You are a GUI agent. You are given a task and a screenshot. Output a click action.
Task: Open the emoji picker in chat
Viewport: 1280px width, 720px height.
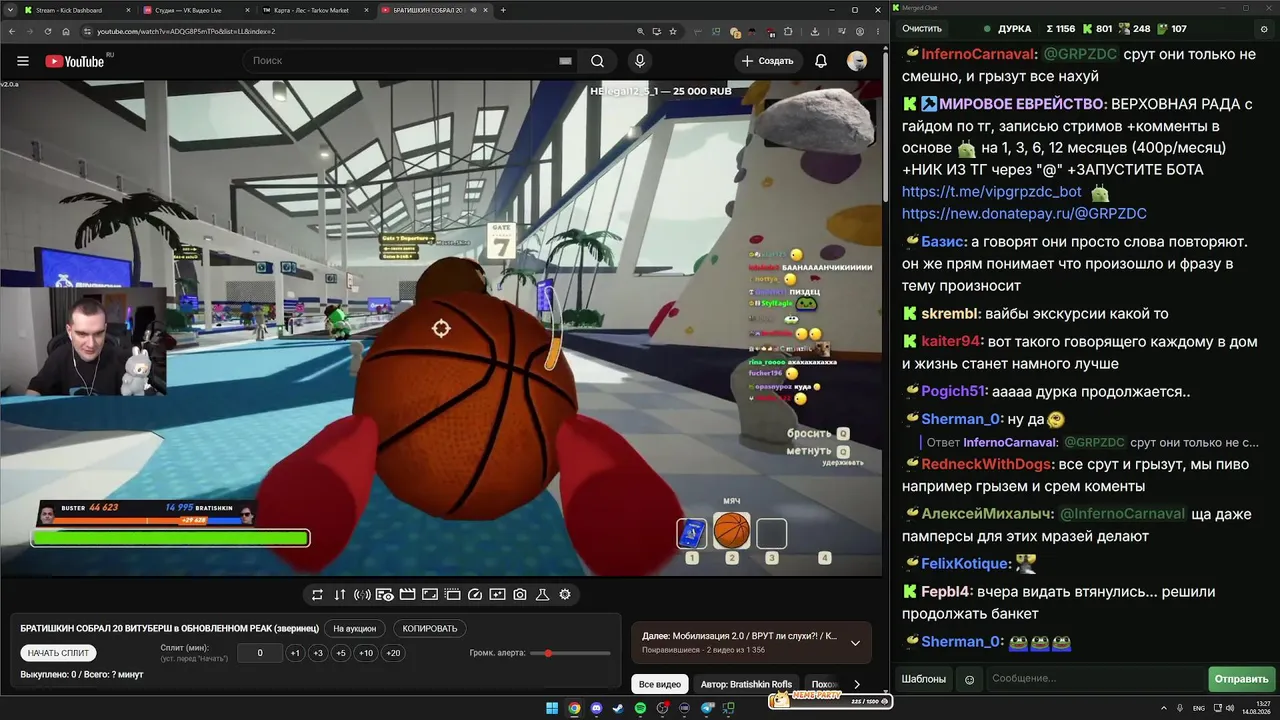pyautogui.click(x=969, y=679)
